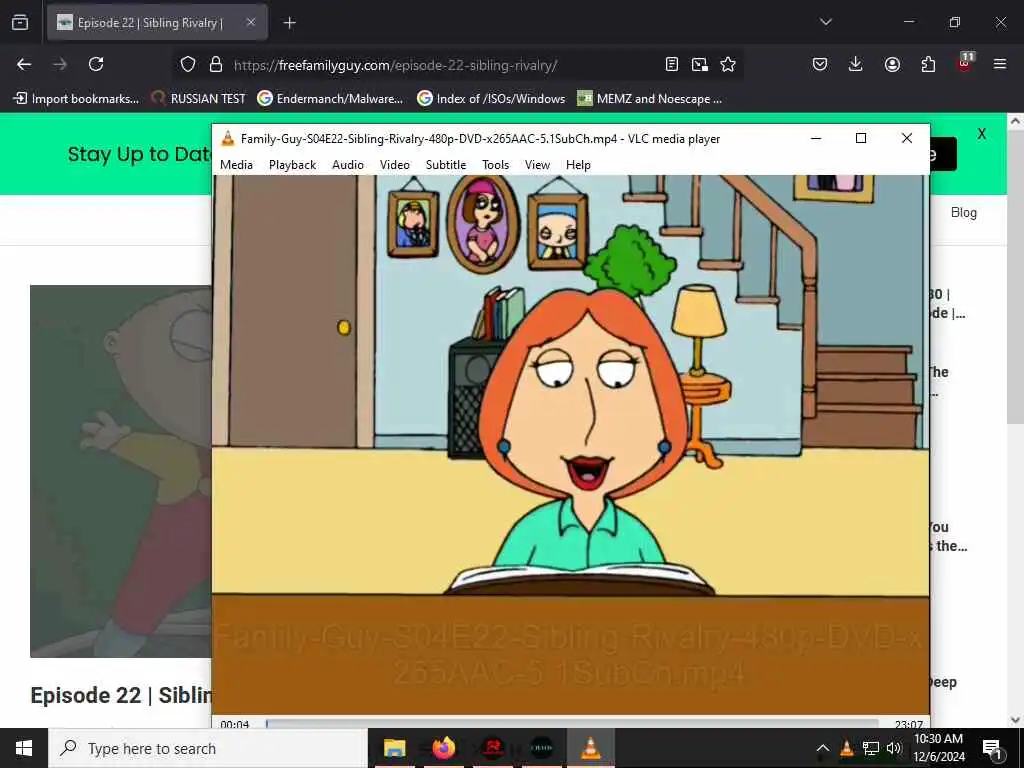Open Firefox account icon
1024x768 pixels.
click(892, 64)
